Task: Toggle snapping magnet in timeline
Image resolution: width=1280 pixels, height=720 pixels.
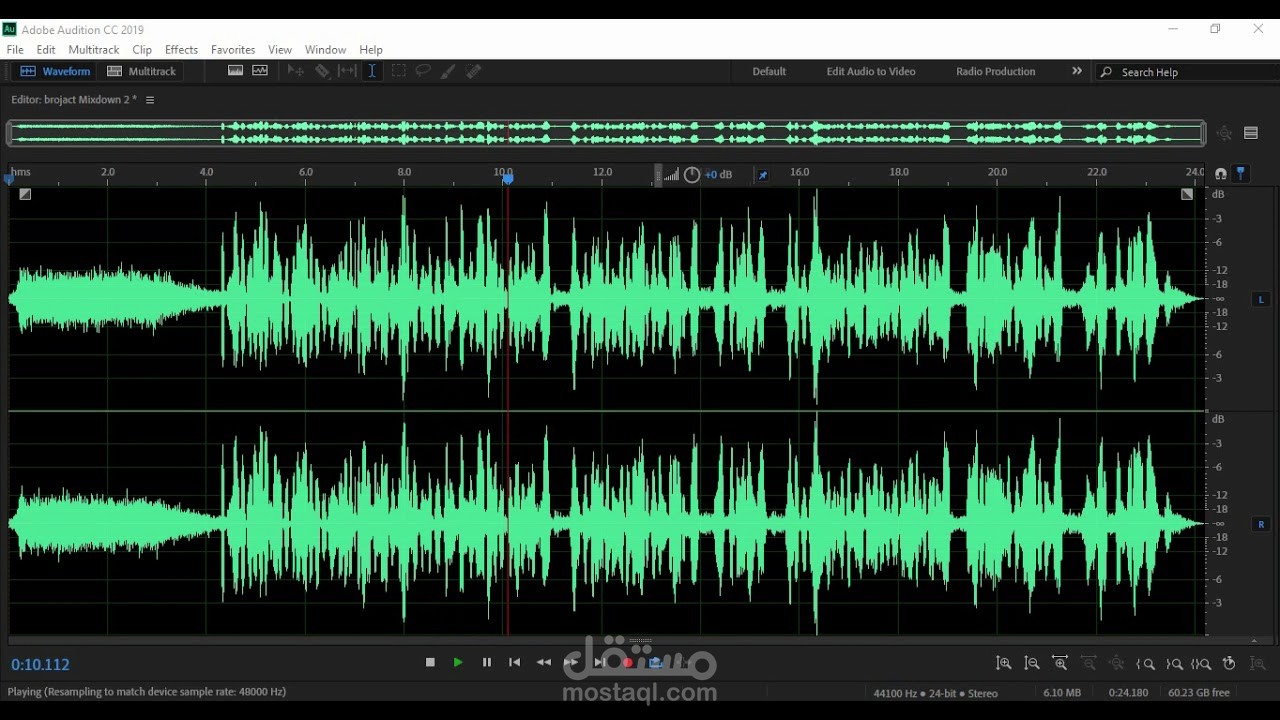Action: tap(1220, 174)
